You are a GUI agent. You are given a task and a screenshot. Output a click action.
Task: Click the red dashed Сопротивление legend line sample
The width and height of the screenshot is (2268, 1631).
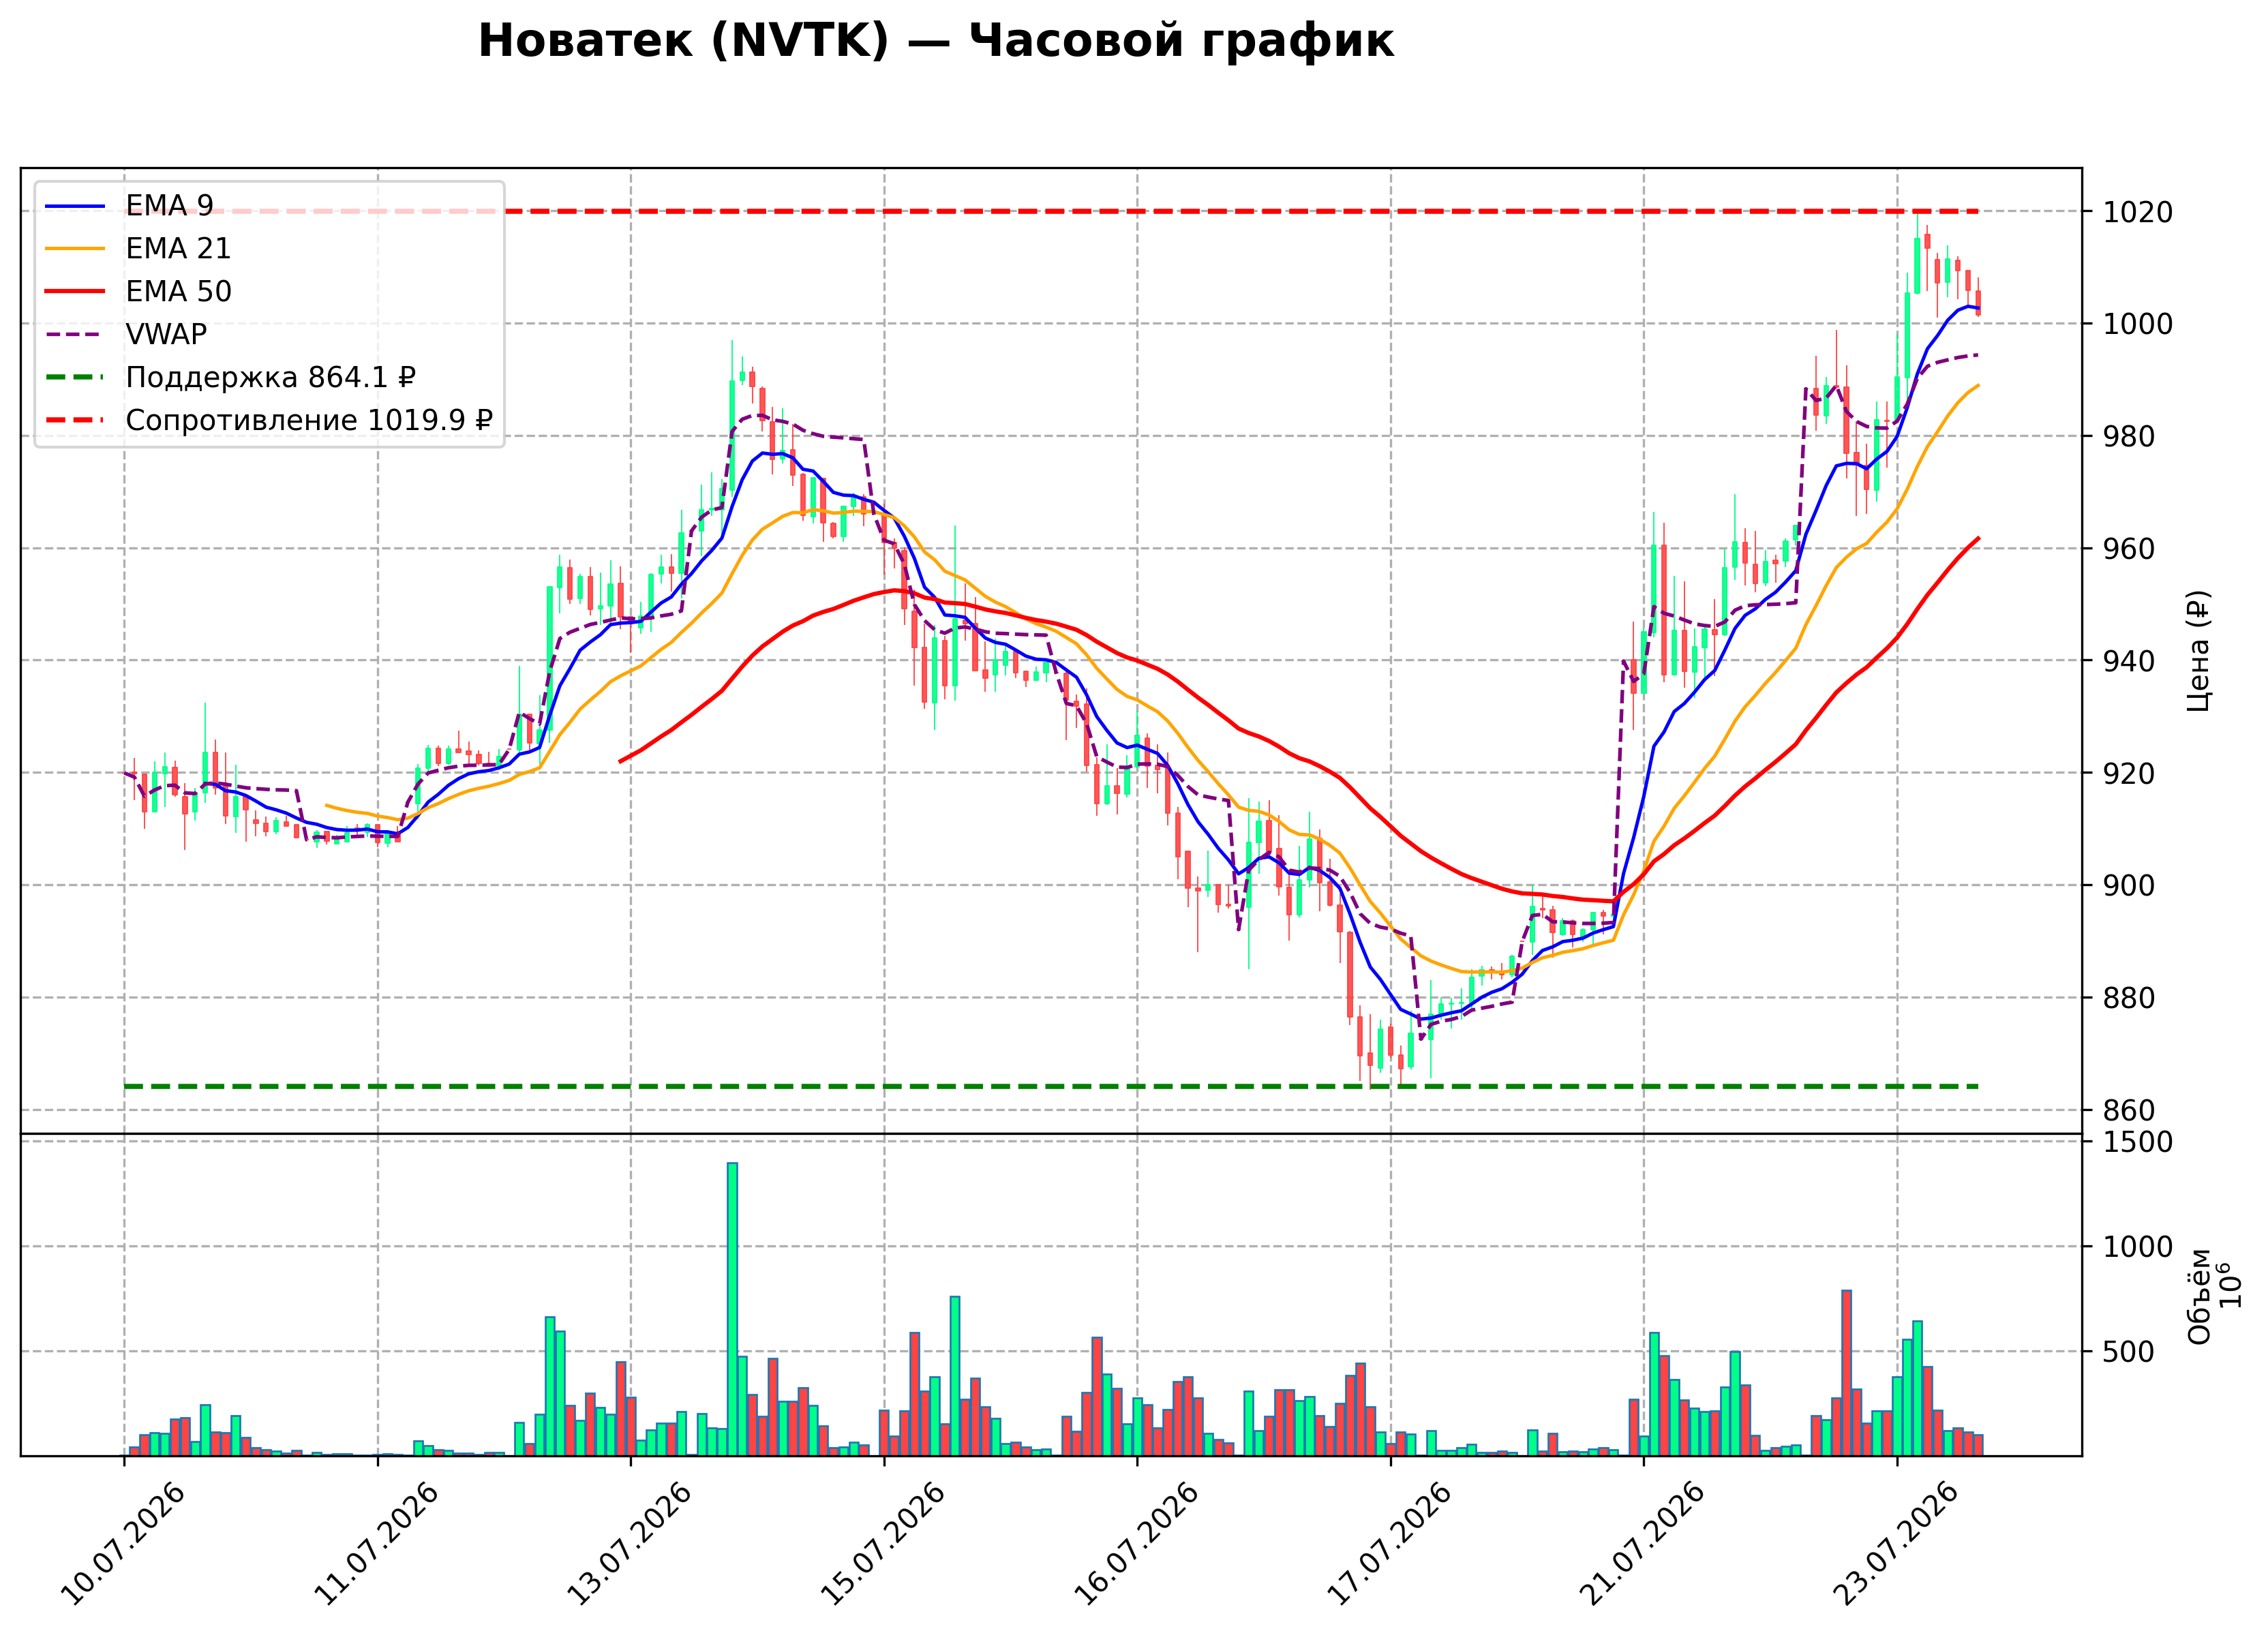[75, 420]
